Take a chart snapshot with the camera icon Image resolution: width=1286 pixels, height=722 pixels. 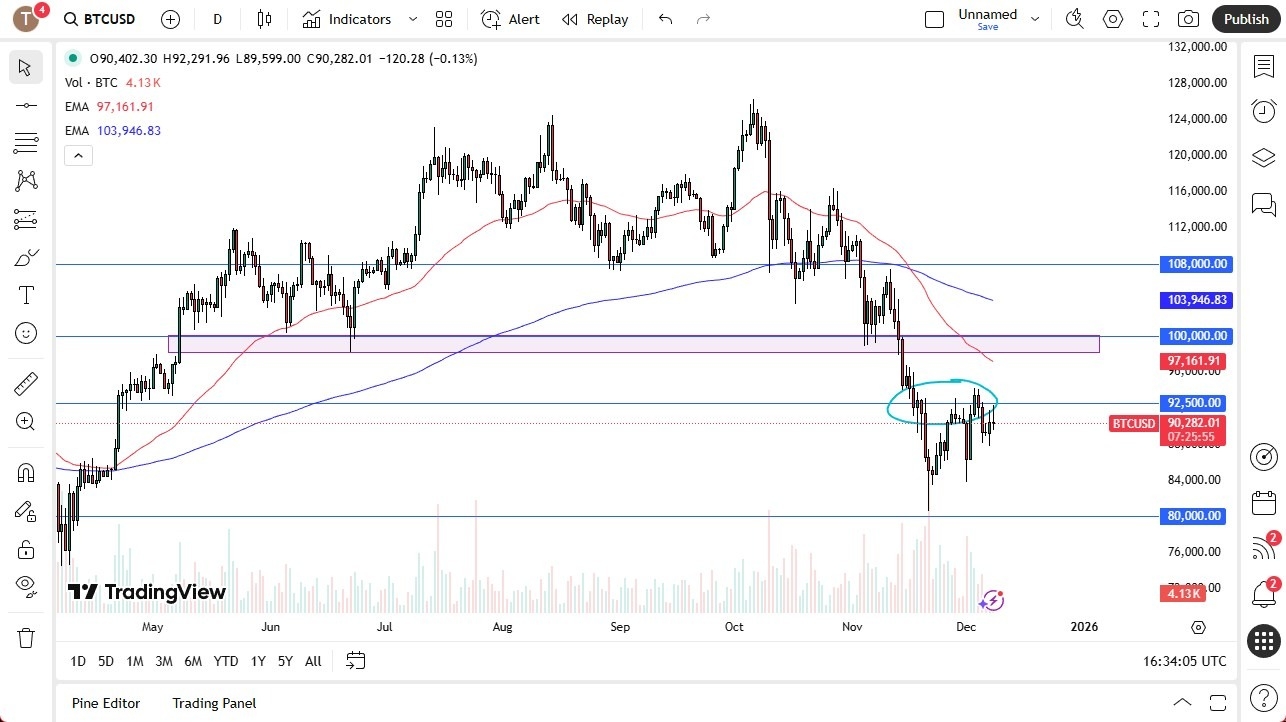pos(1187,18)
